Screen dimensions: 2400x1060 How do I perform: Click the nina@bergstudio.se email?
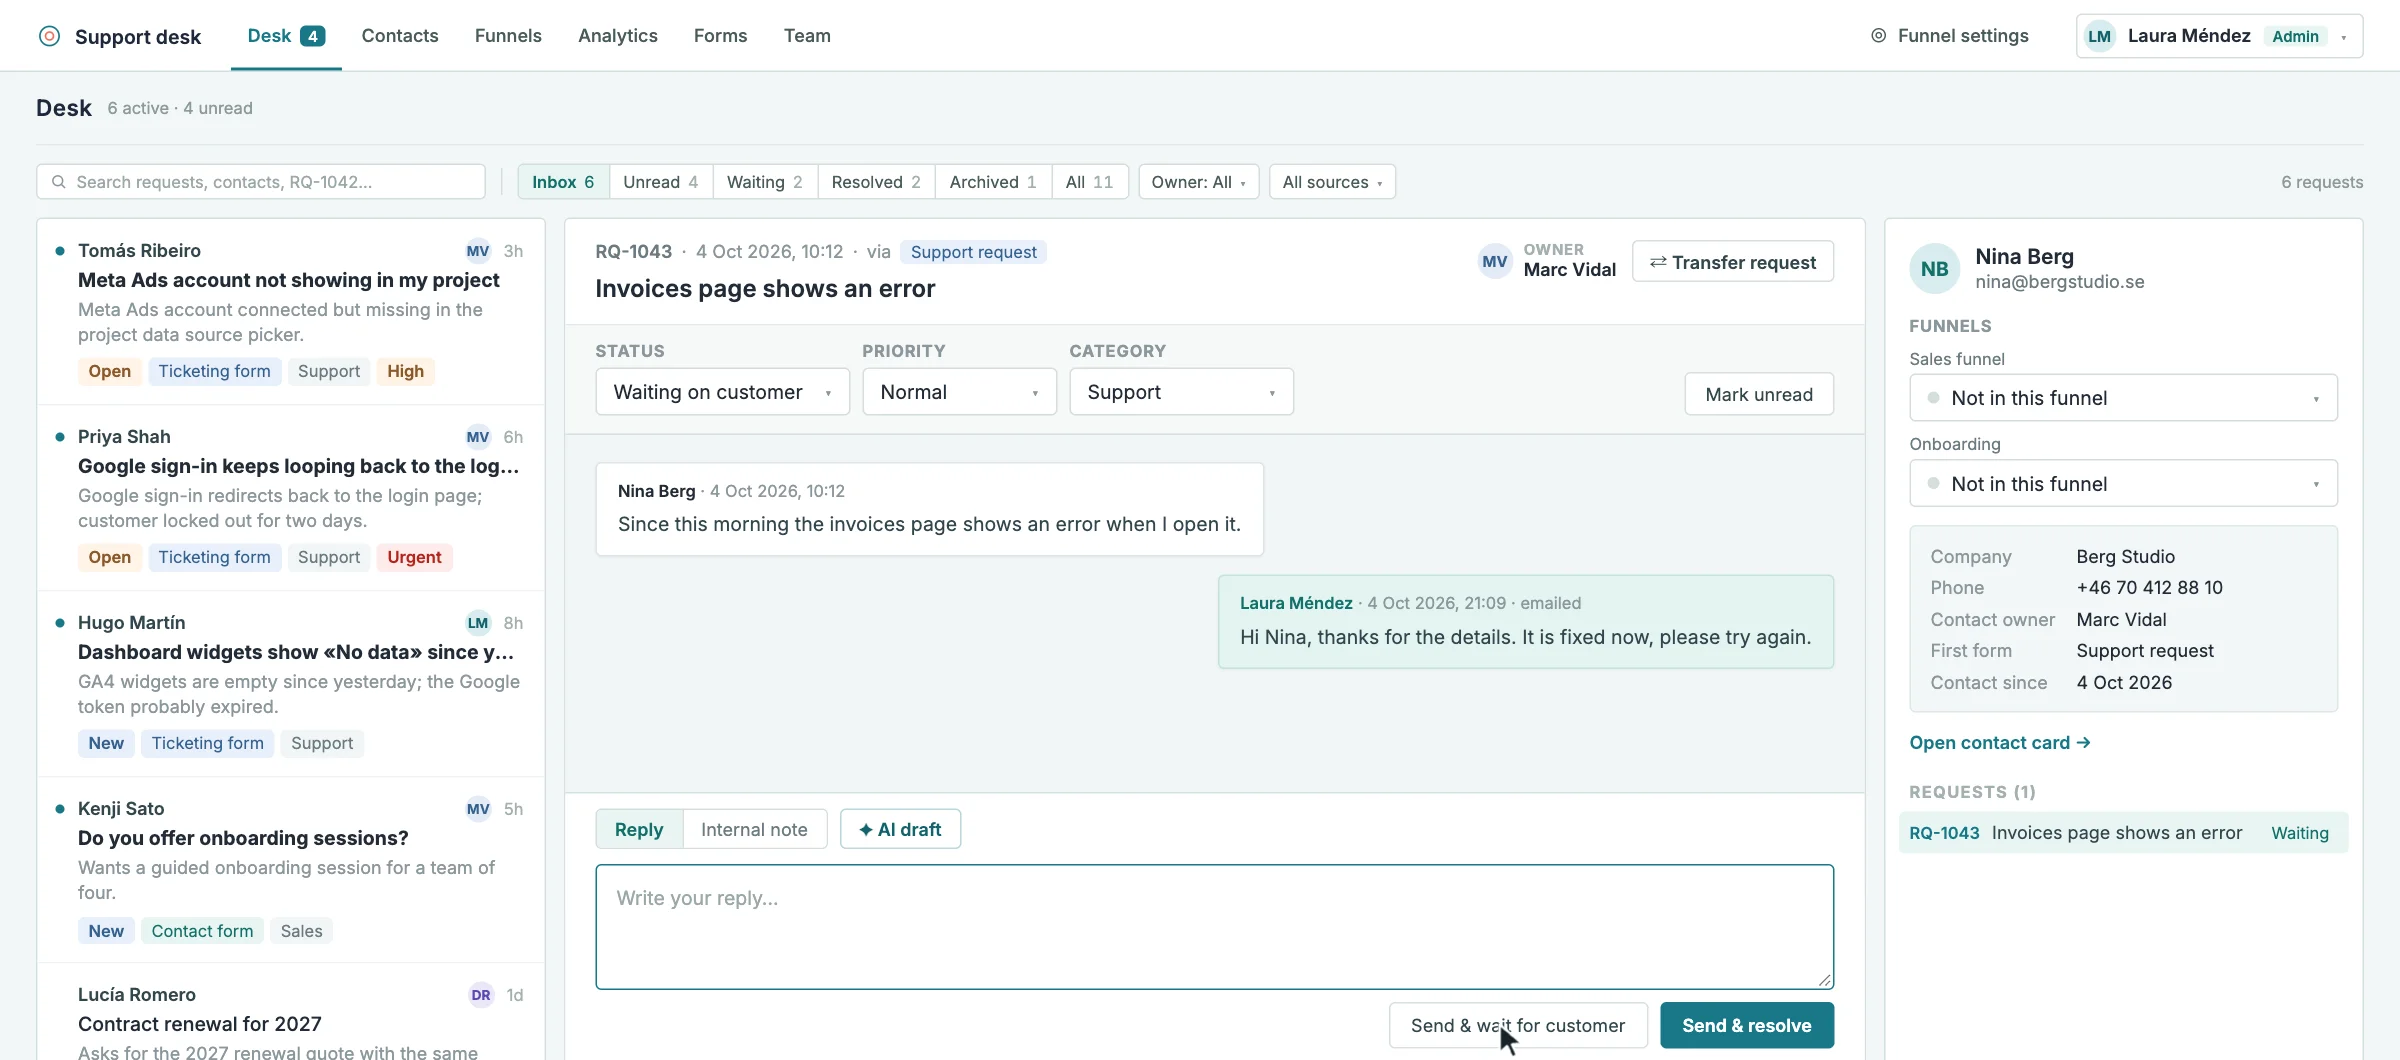pyautogui.click(x=2059, y=282)
